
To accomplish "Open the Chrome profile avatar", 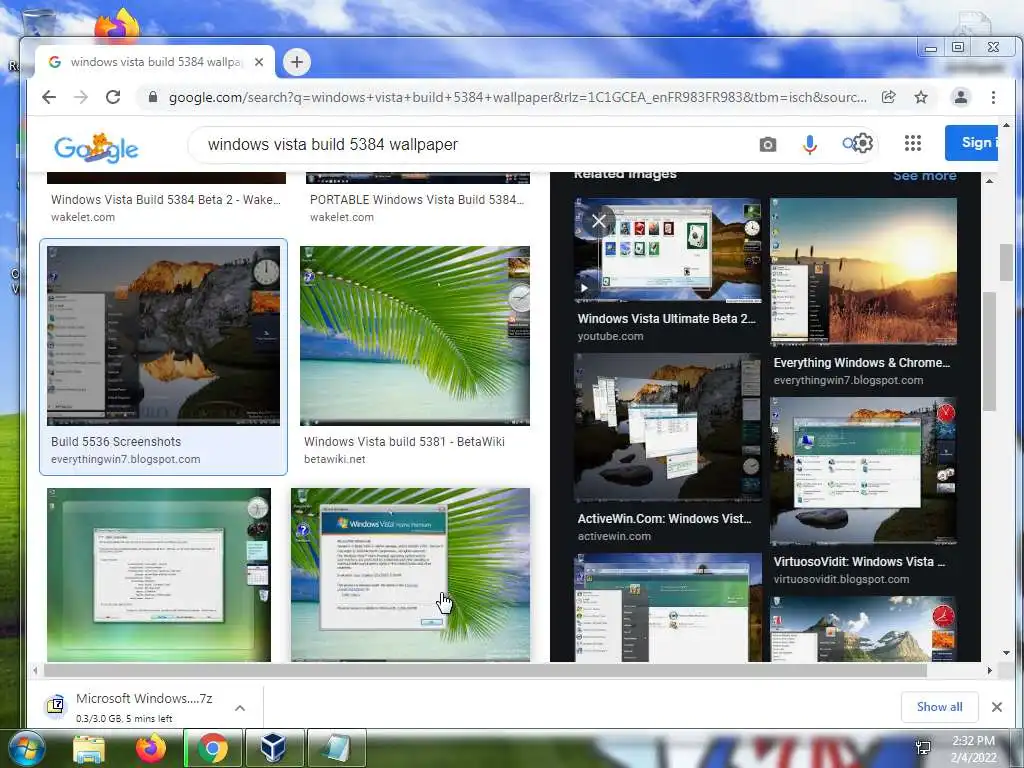I will point(961,97).
